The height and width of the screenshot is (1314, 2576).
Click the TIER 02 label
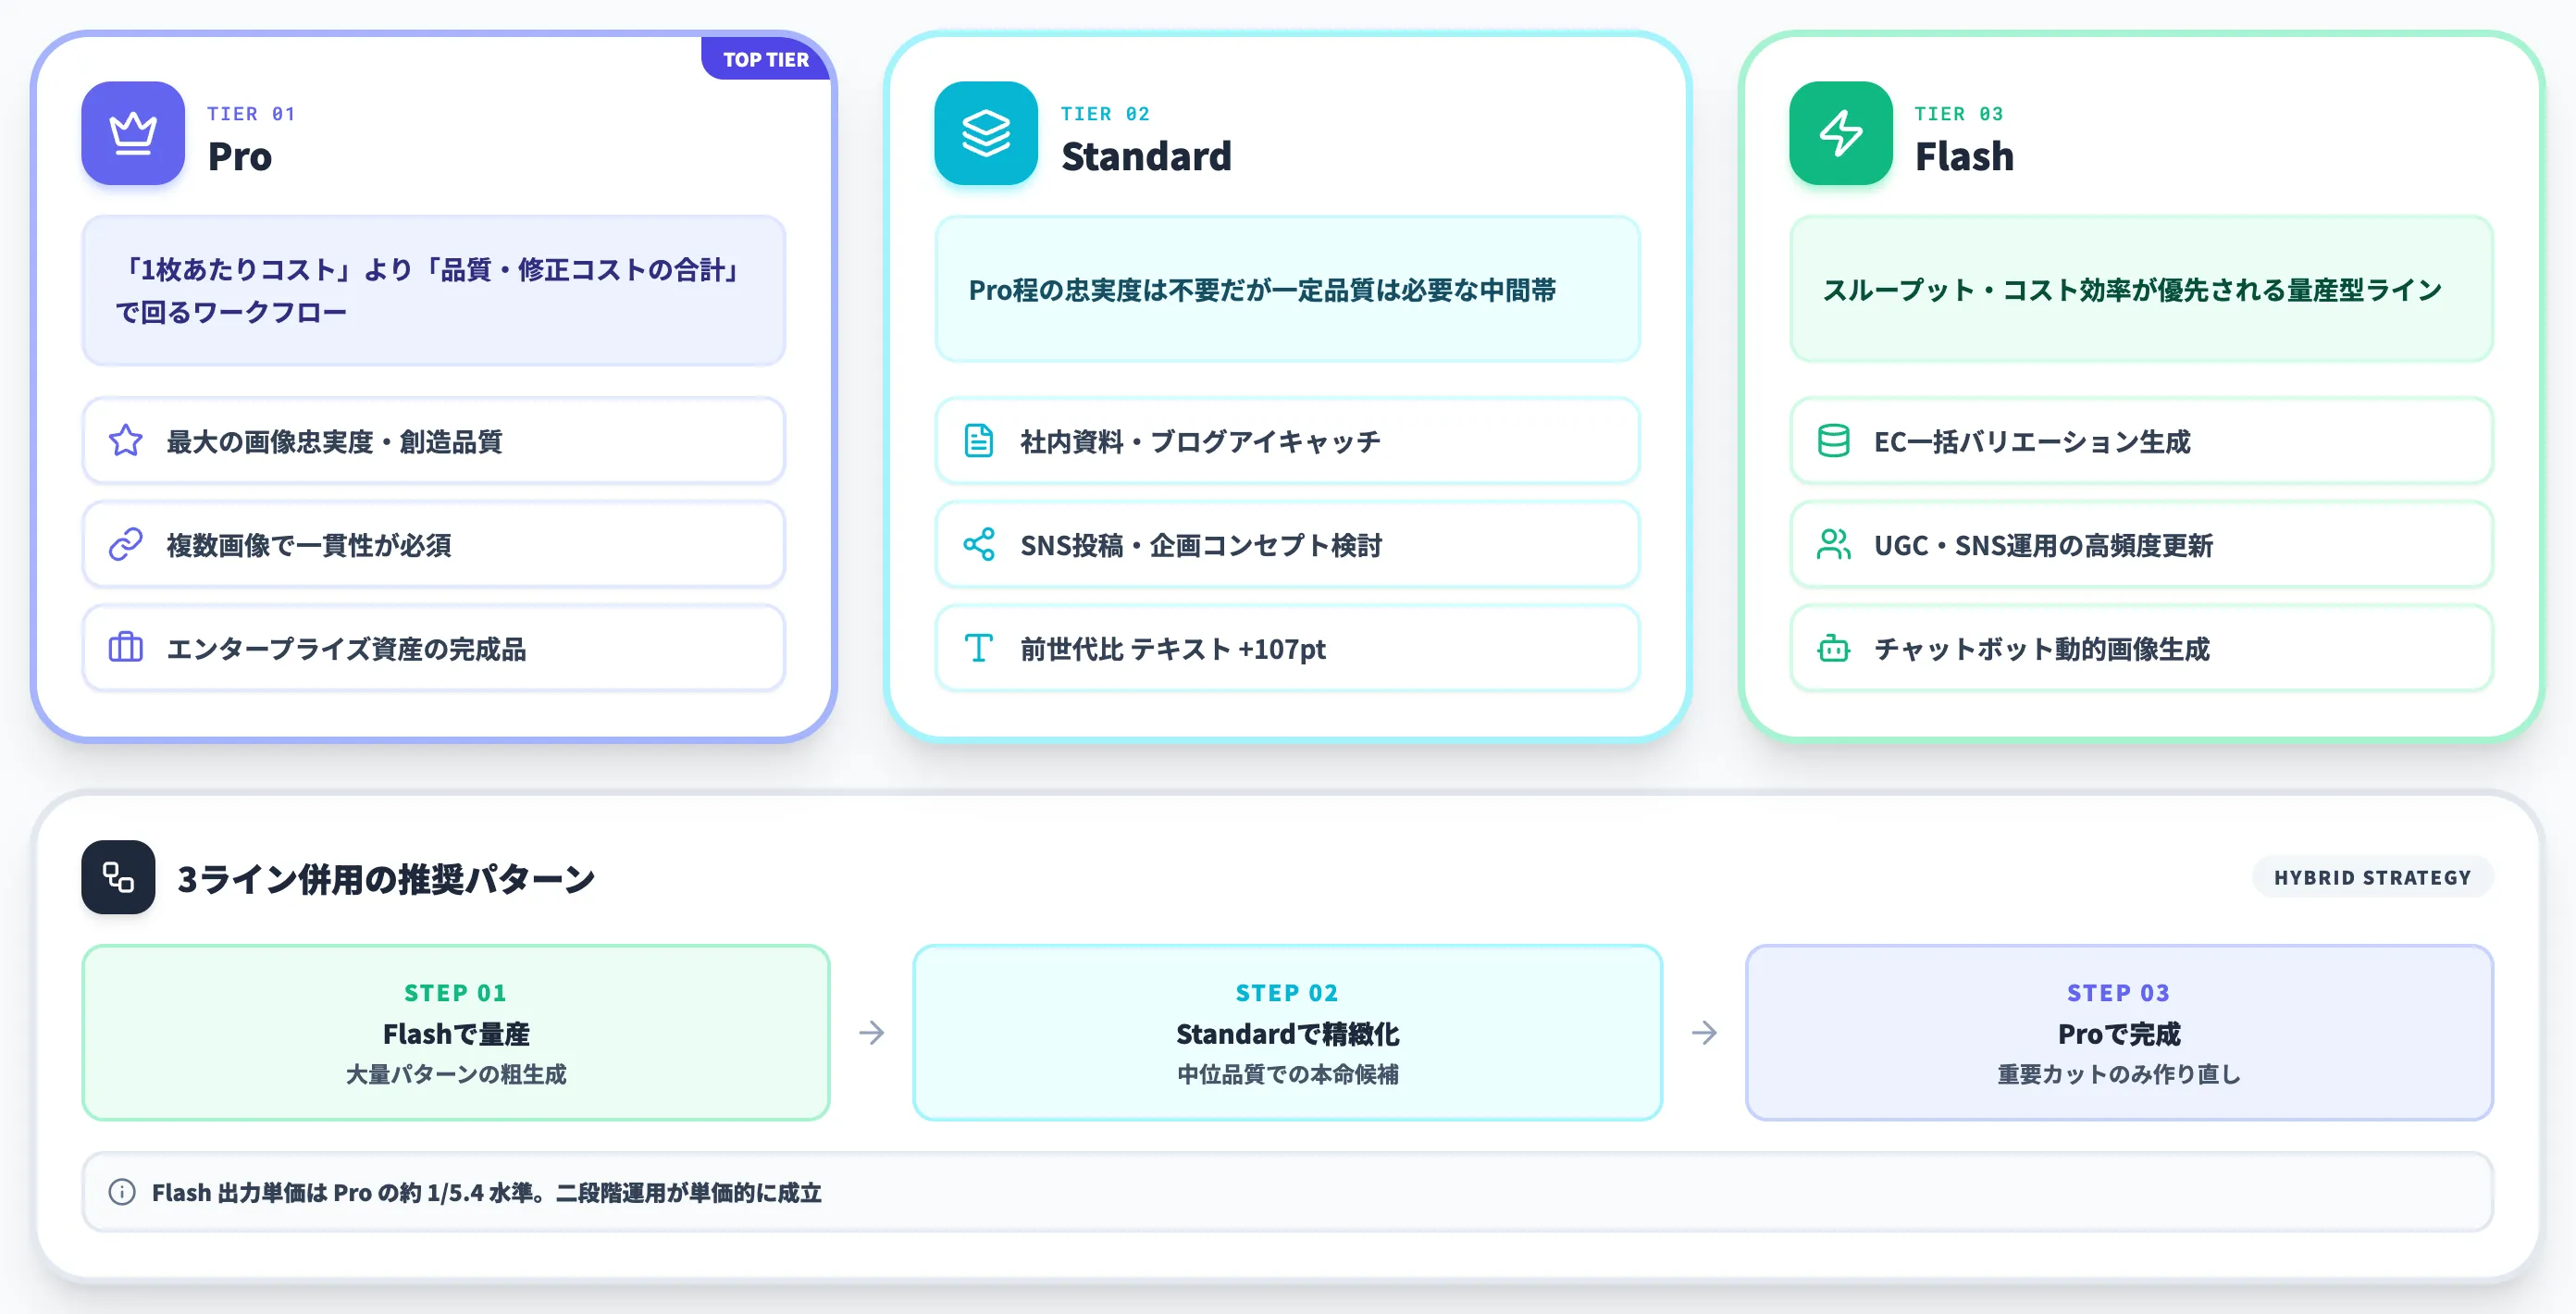coord(1105,114)
